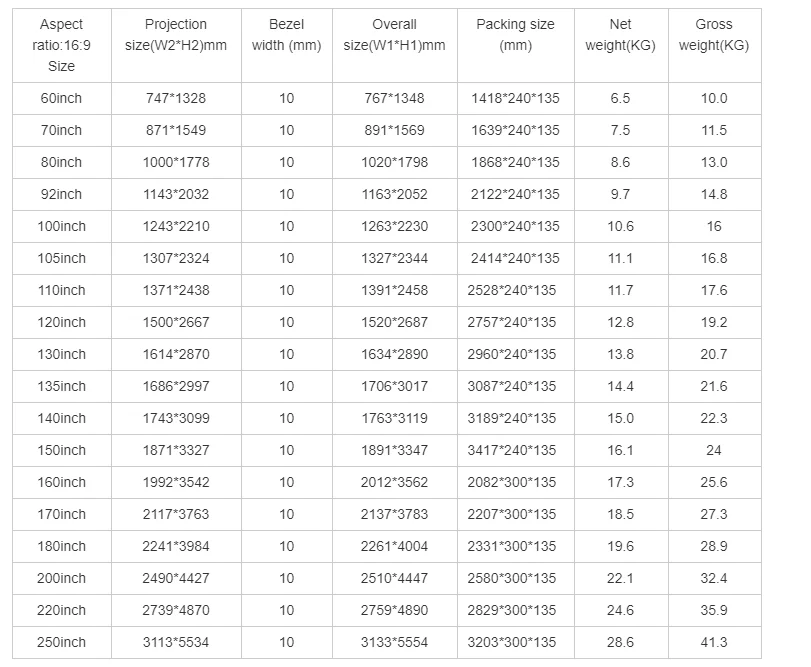Click the Overall size column header
811x667 pixels.
coord(394,35)
